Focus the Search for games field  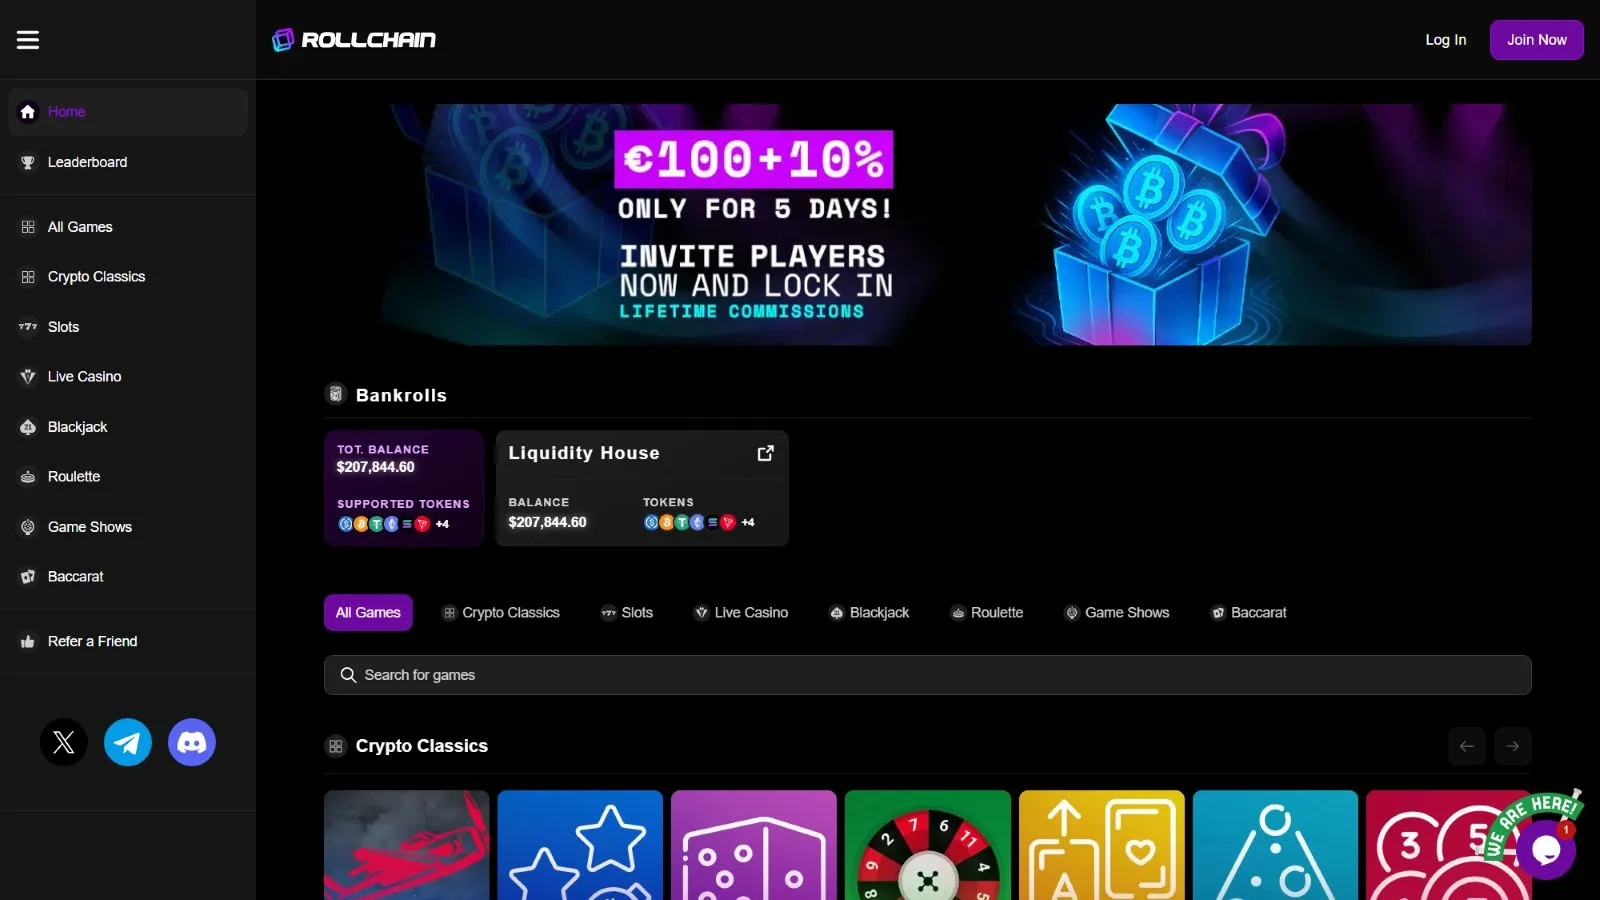point(927,675)
